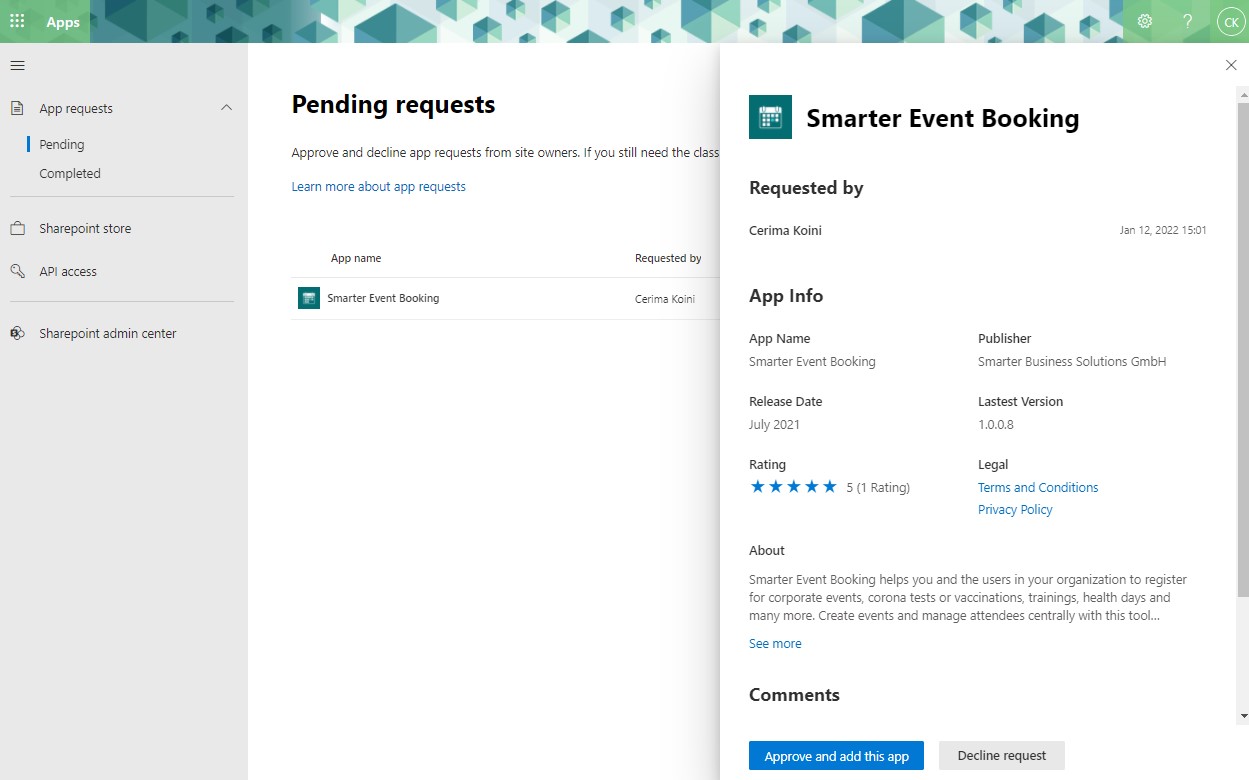Click the 5 (1 Rating) text
Screen dimensions: 1249x780
[x=878, y=487]
